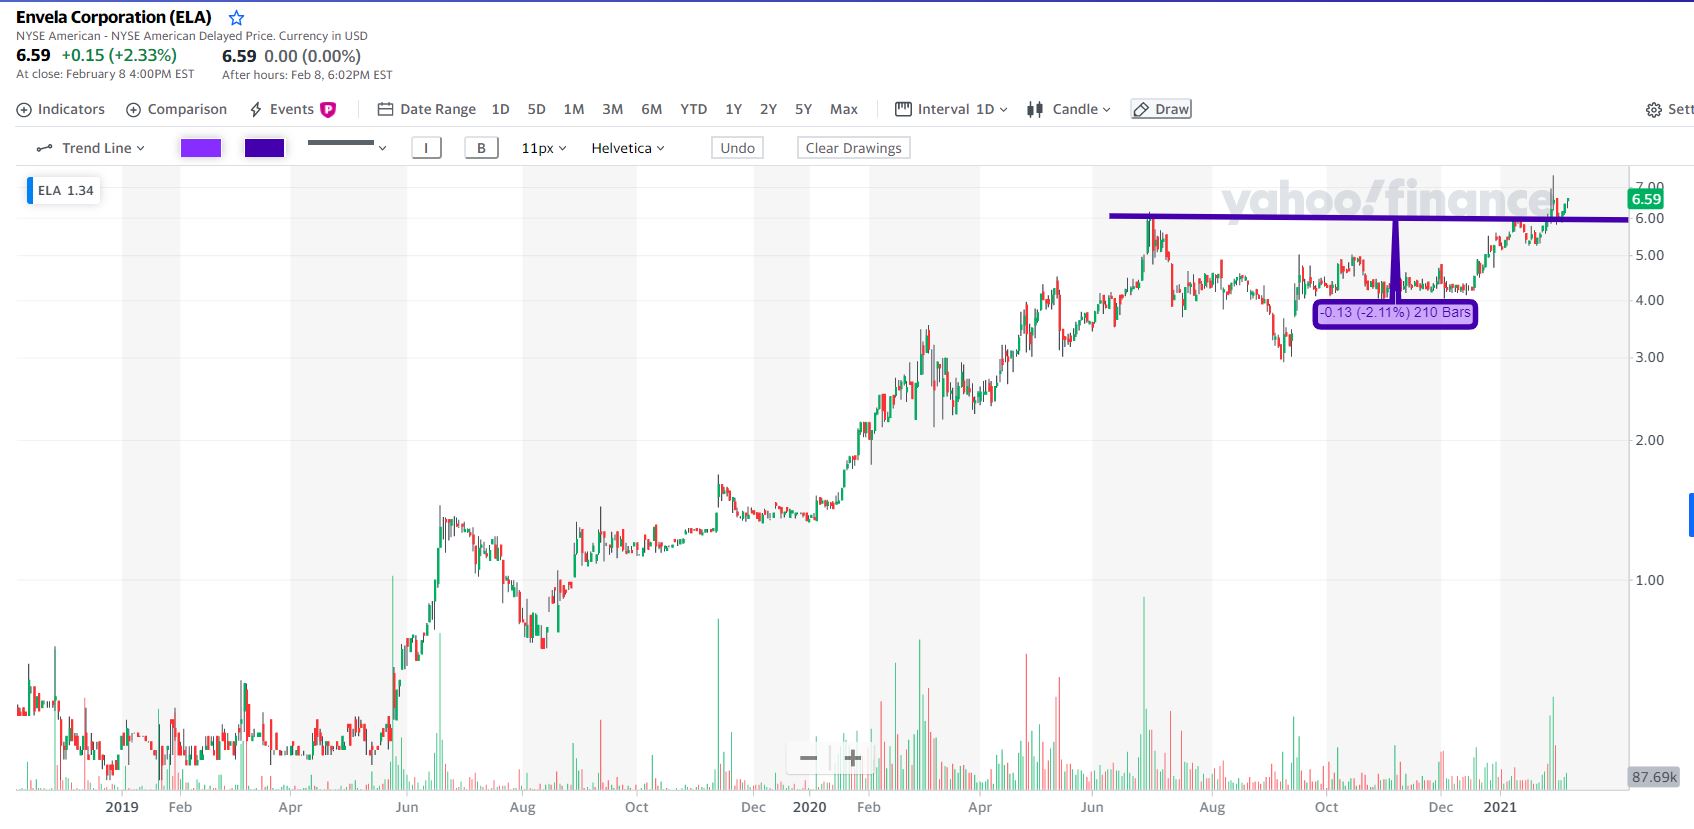Zoom out chart with minus button
Viewport: 1694px width, 829px height.
(808, 758)
